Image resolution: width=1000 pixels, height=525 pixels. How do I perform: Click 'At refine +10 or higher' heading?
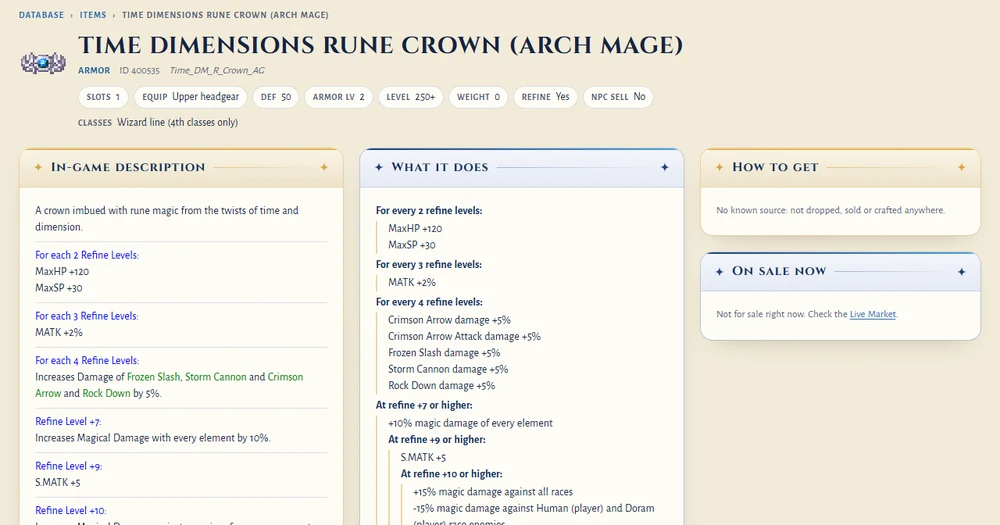pos(452,474)
